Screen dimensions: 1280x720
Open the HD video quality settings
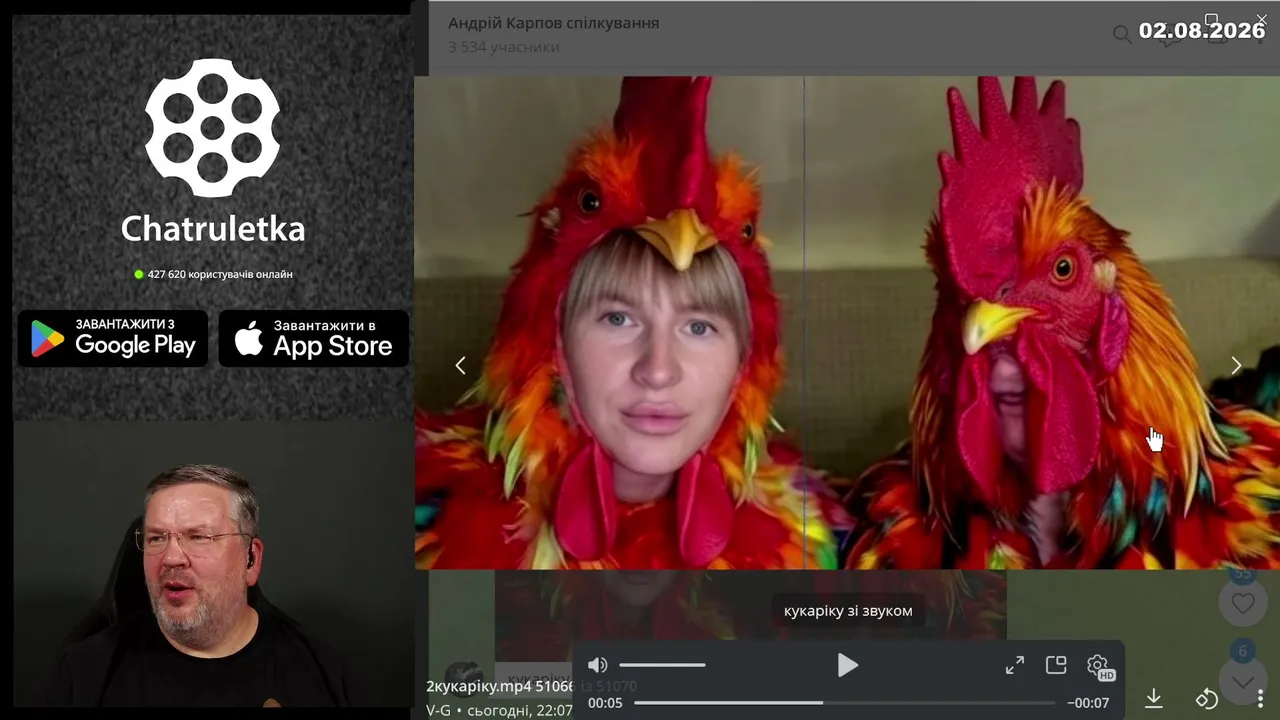[x=1099, y=667]
